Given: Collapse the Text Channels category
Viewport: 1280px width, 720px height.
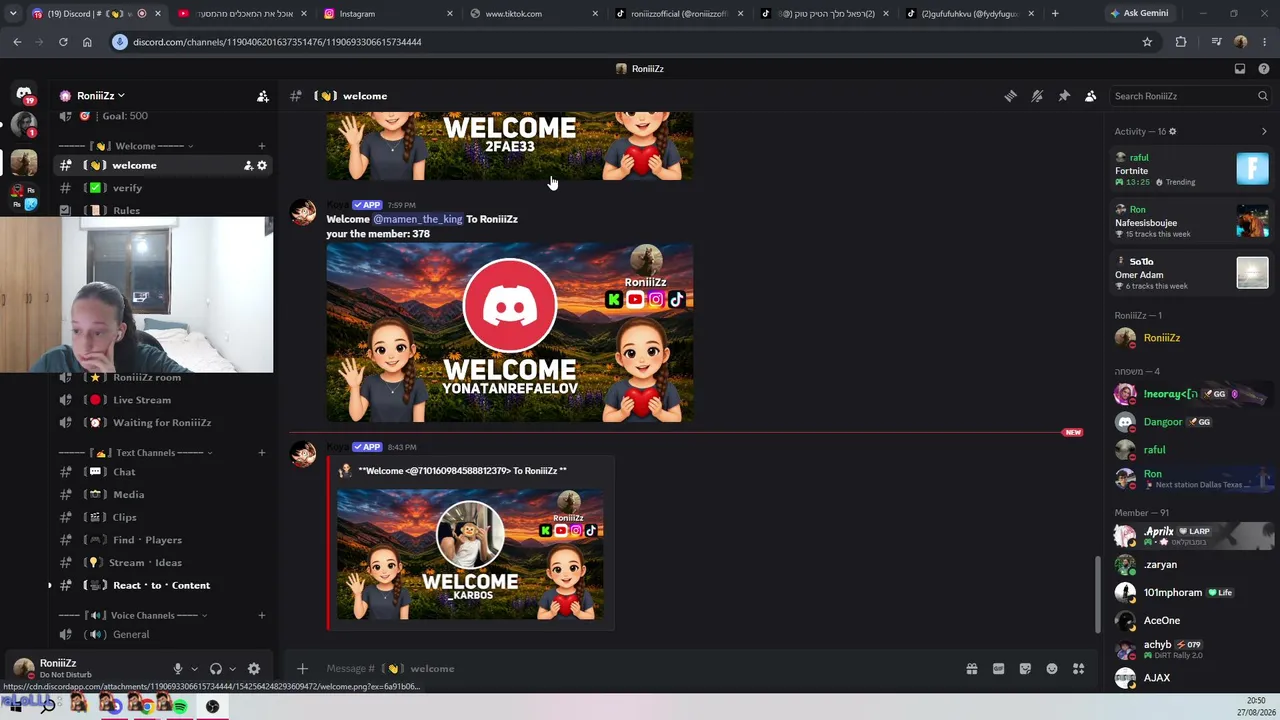Looking at the screenshot, I should (x=135, y=453).
